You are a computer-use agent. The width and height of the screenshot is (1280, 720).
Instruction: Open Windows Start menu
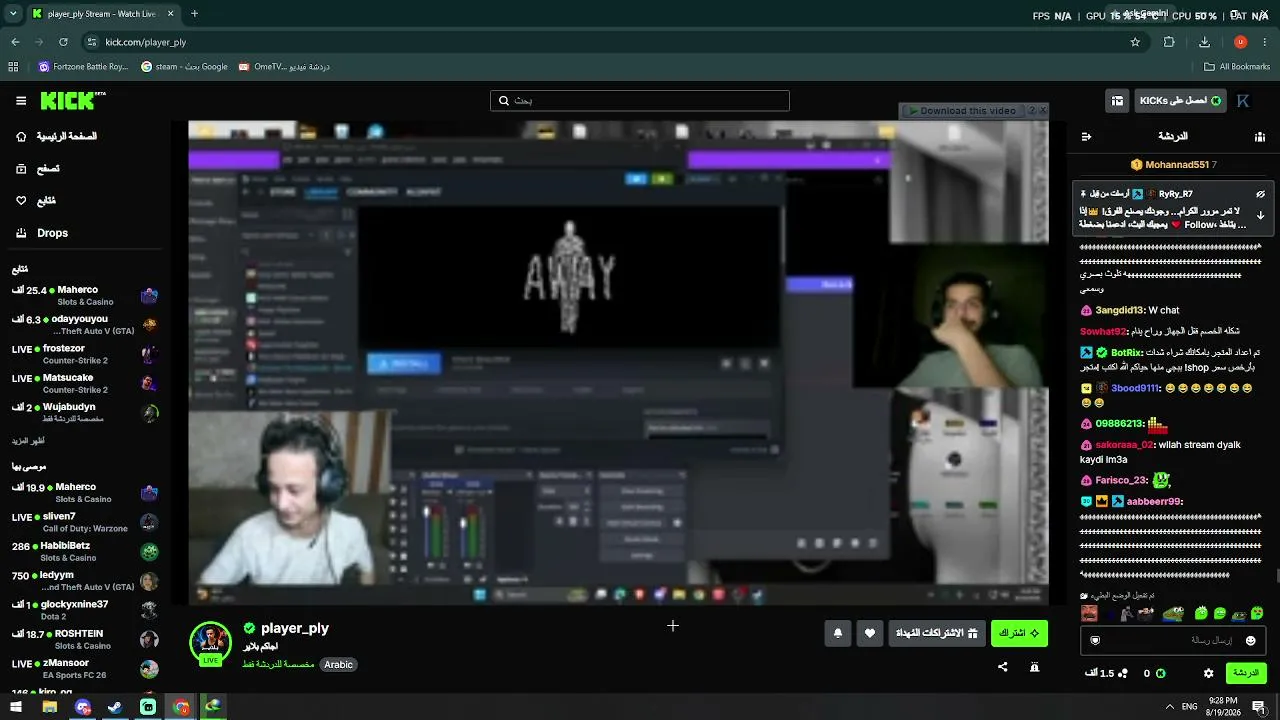(16, 707)
